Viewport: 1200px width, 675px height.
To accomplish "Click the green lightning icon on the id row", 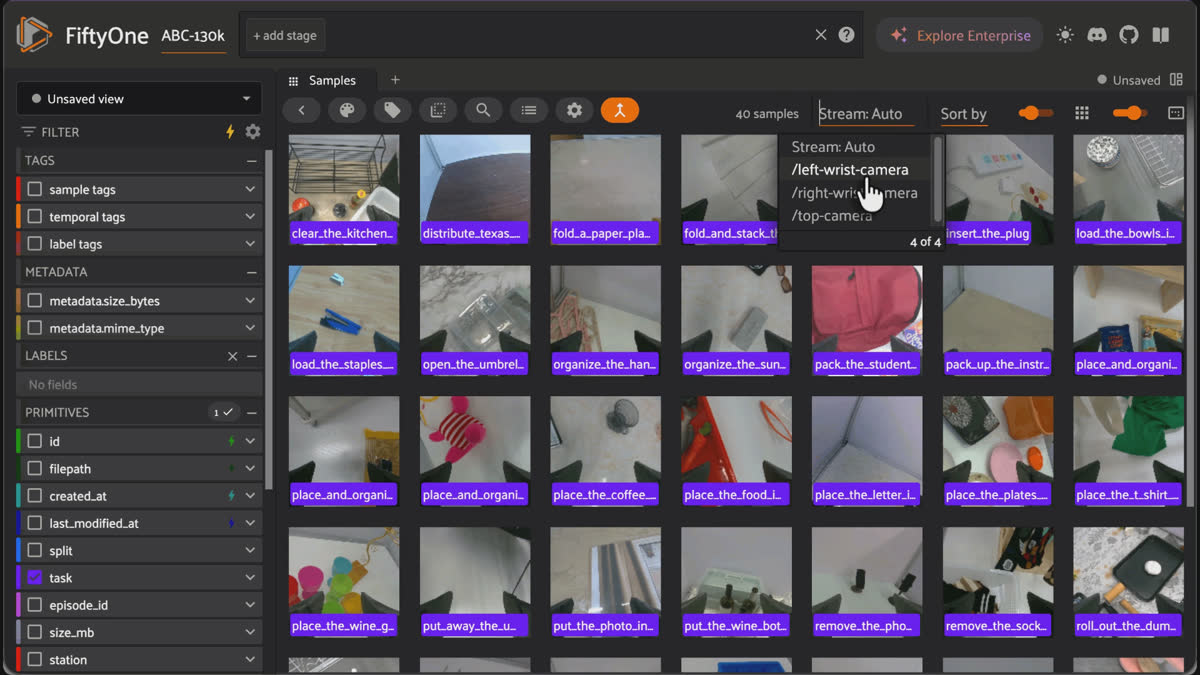I will [232, 441].
